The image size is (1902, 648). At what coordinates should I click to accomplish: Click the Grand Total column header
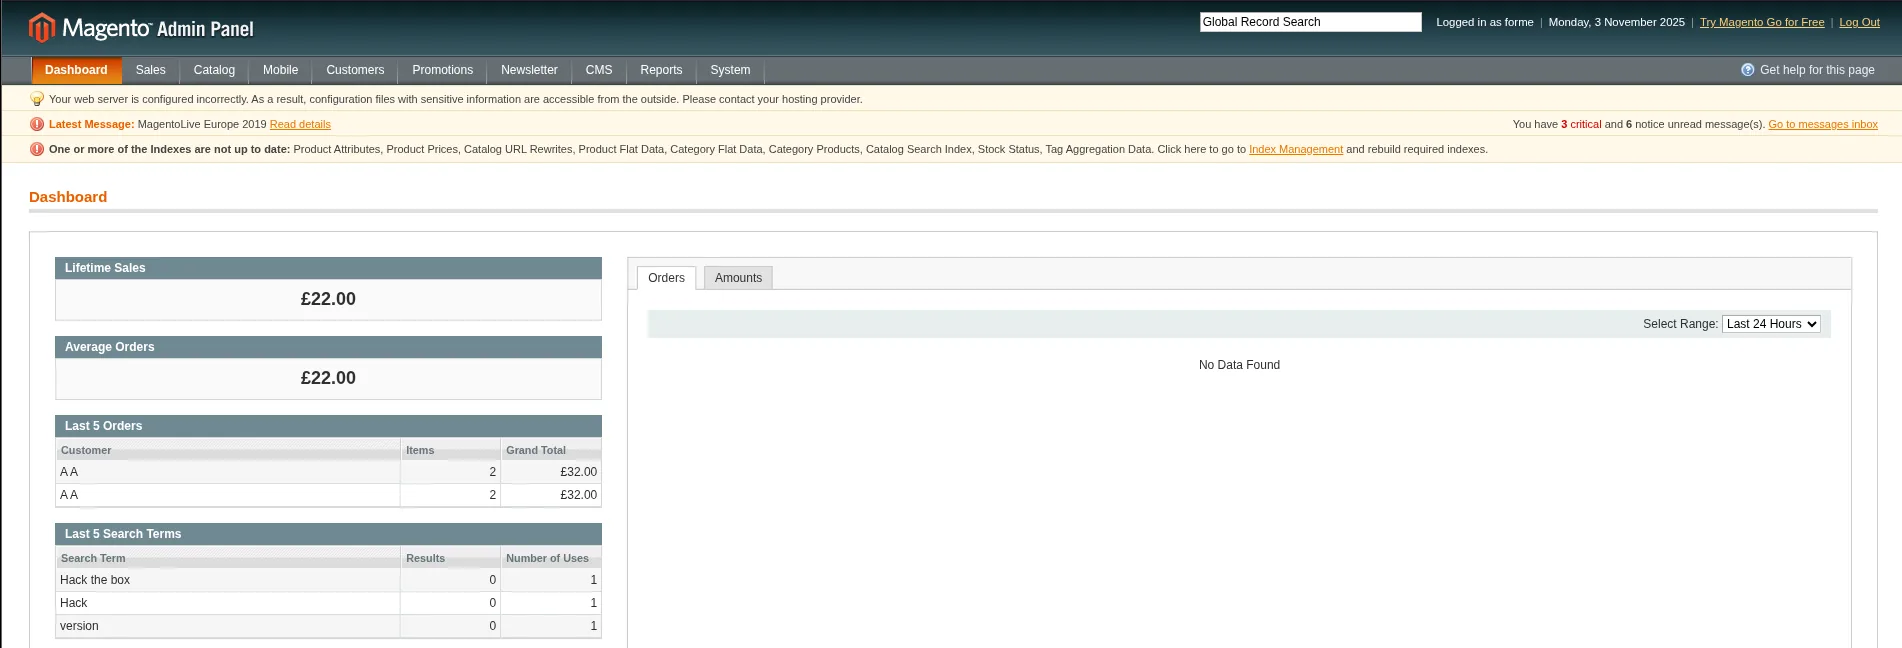(x=551, y=450)
